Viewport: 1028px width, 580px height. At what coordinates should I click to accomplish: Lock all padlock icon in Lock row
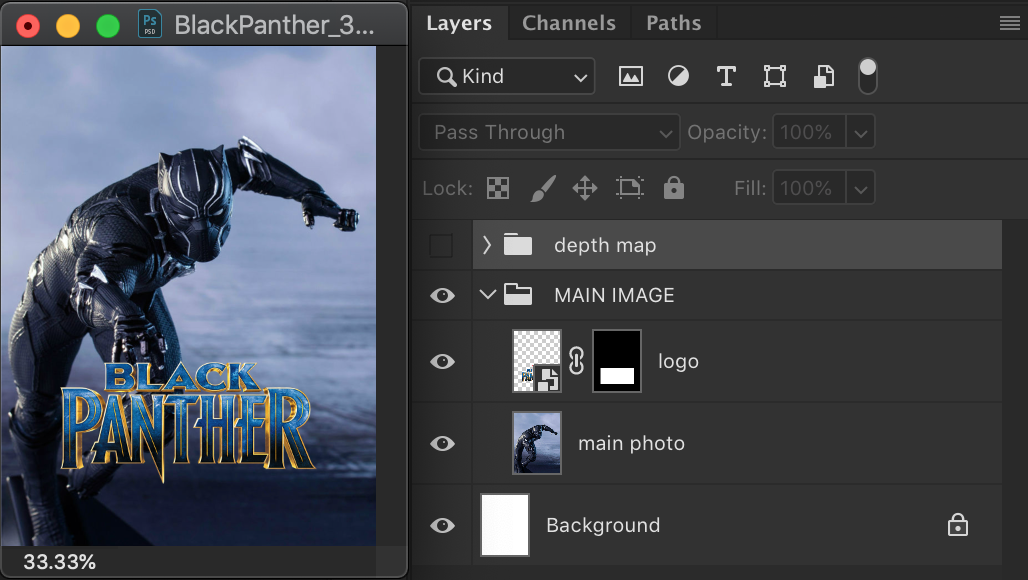(x=674, y=188)
